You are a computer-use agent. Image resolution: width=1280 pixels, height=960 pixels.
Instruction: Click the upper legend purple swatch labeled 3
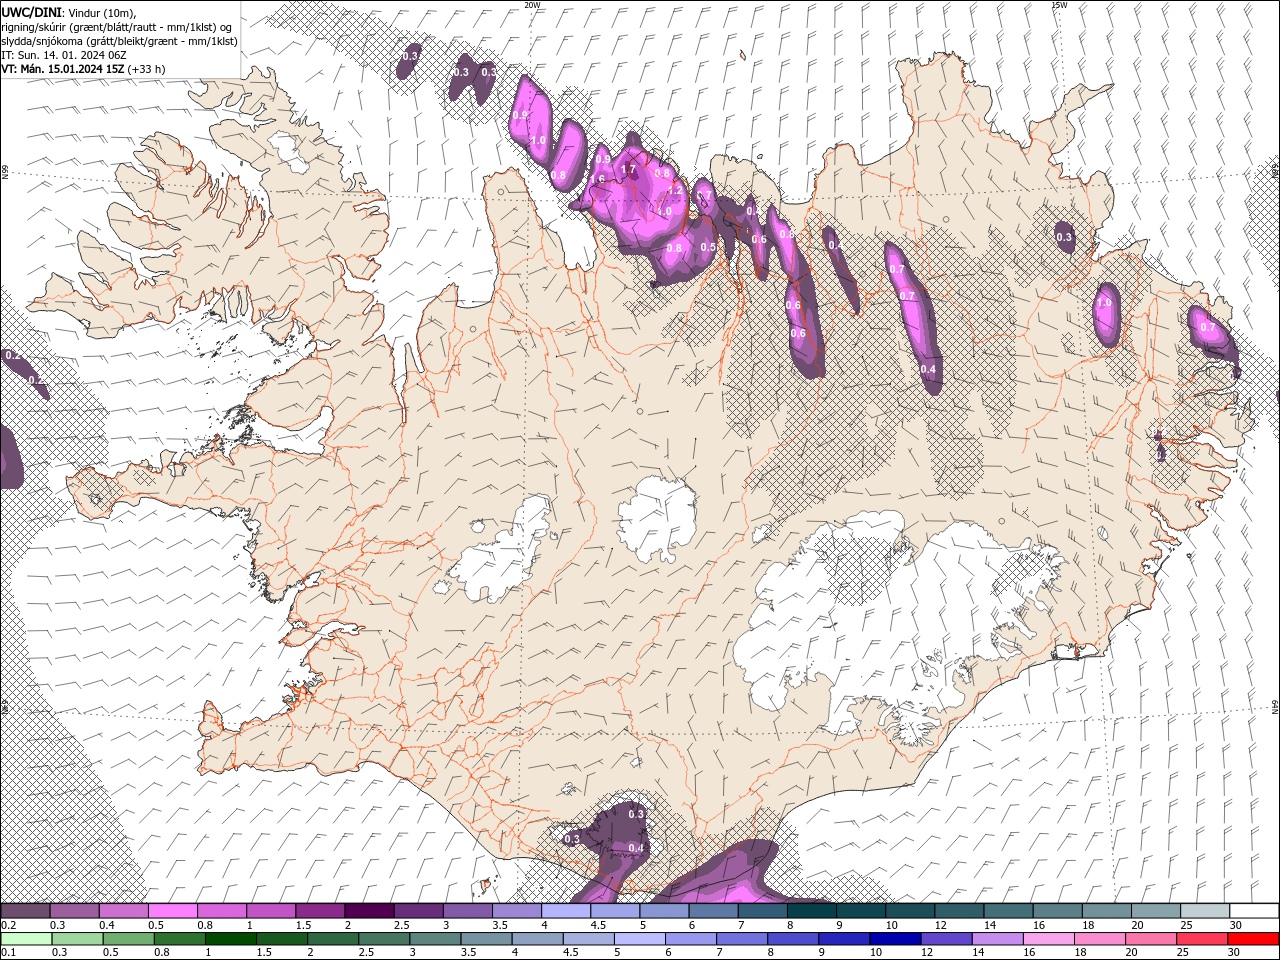pos(468,910)
